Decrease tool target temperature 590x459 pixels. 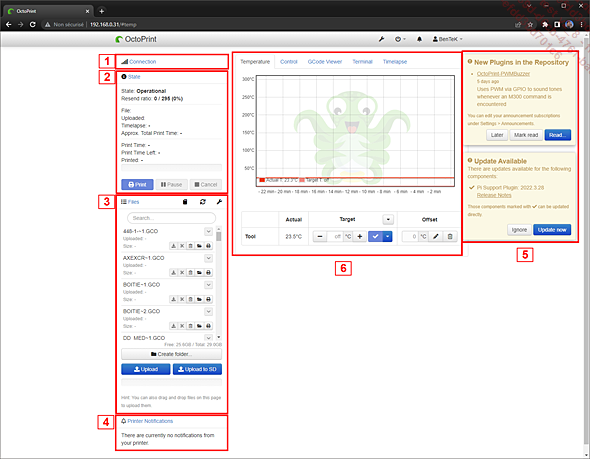pyautogui.click(x=320, y=237)
